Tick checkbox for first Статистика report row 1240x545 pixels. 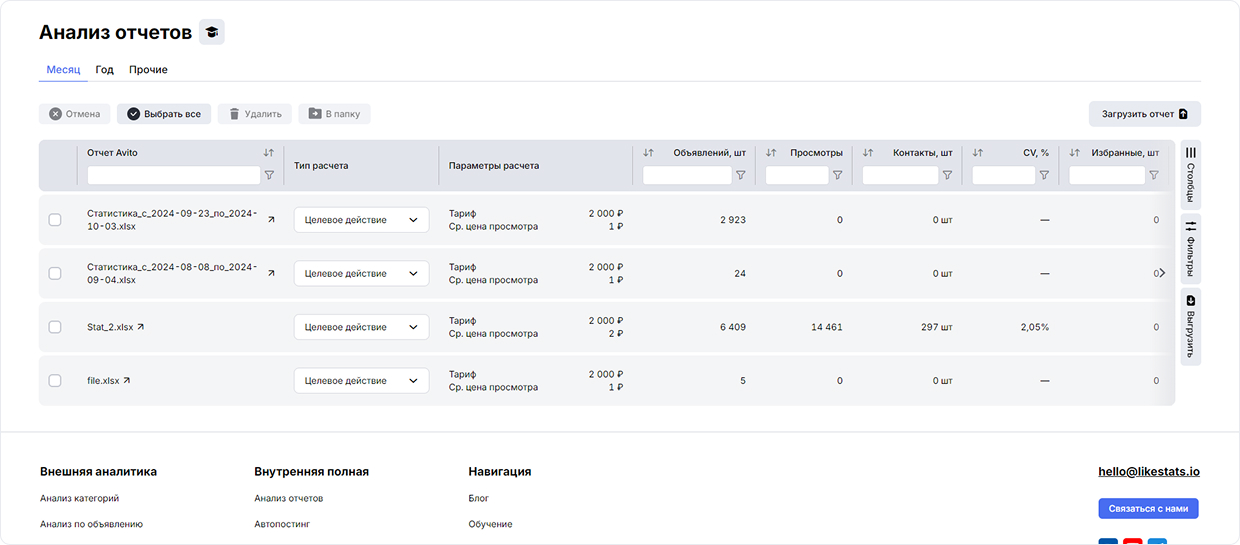[55, 220]
